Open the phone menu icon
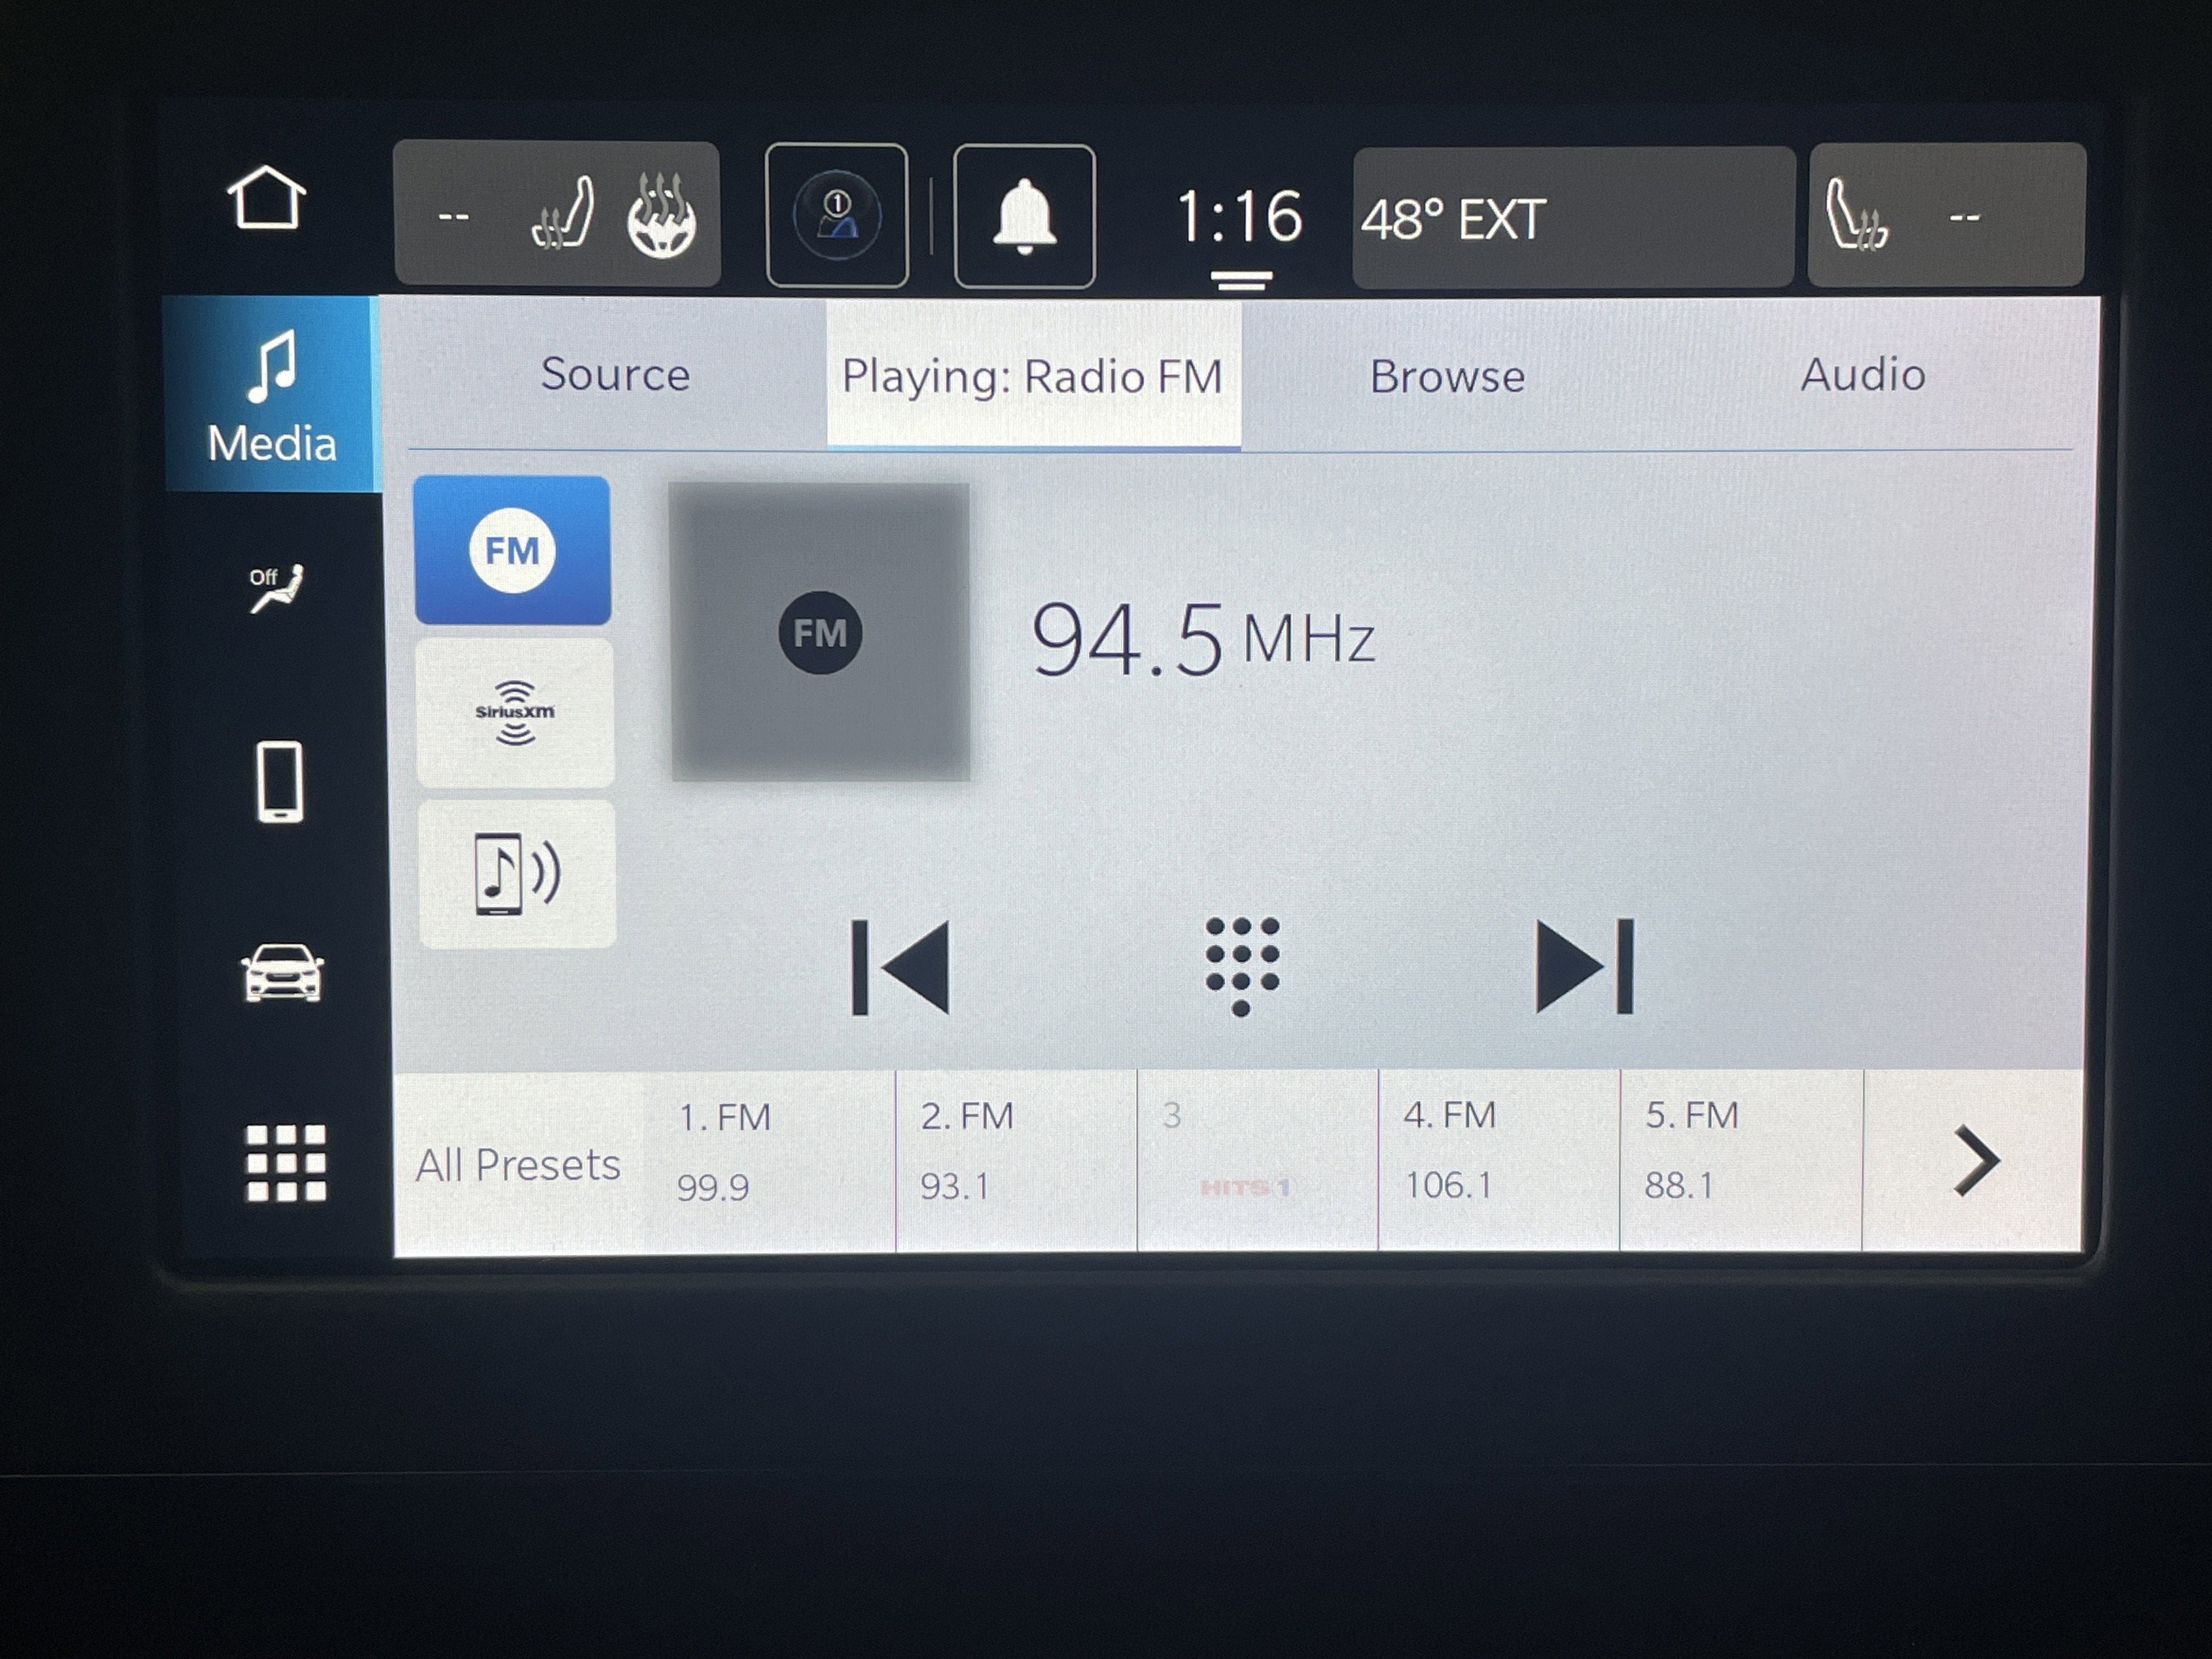2212x1659 pixels. click(x=280, y=781)
